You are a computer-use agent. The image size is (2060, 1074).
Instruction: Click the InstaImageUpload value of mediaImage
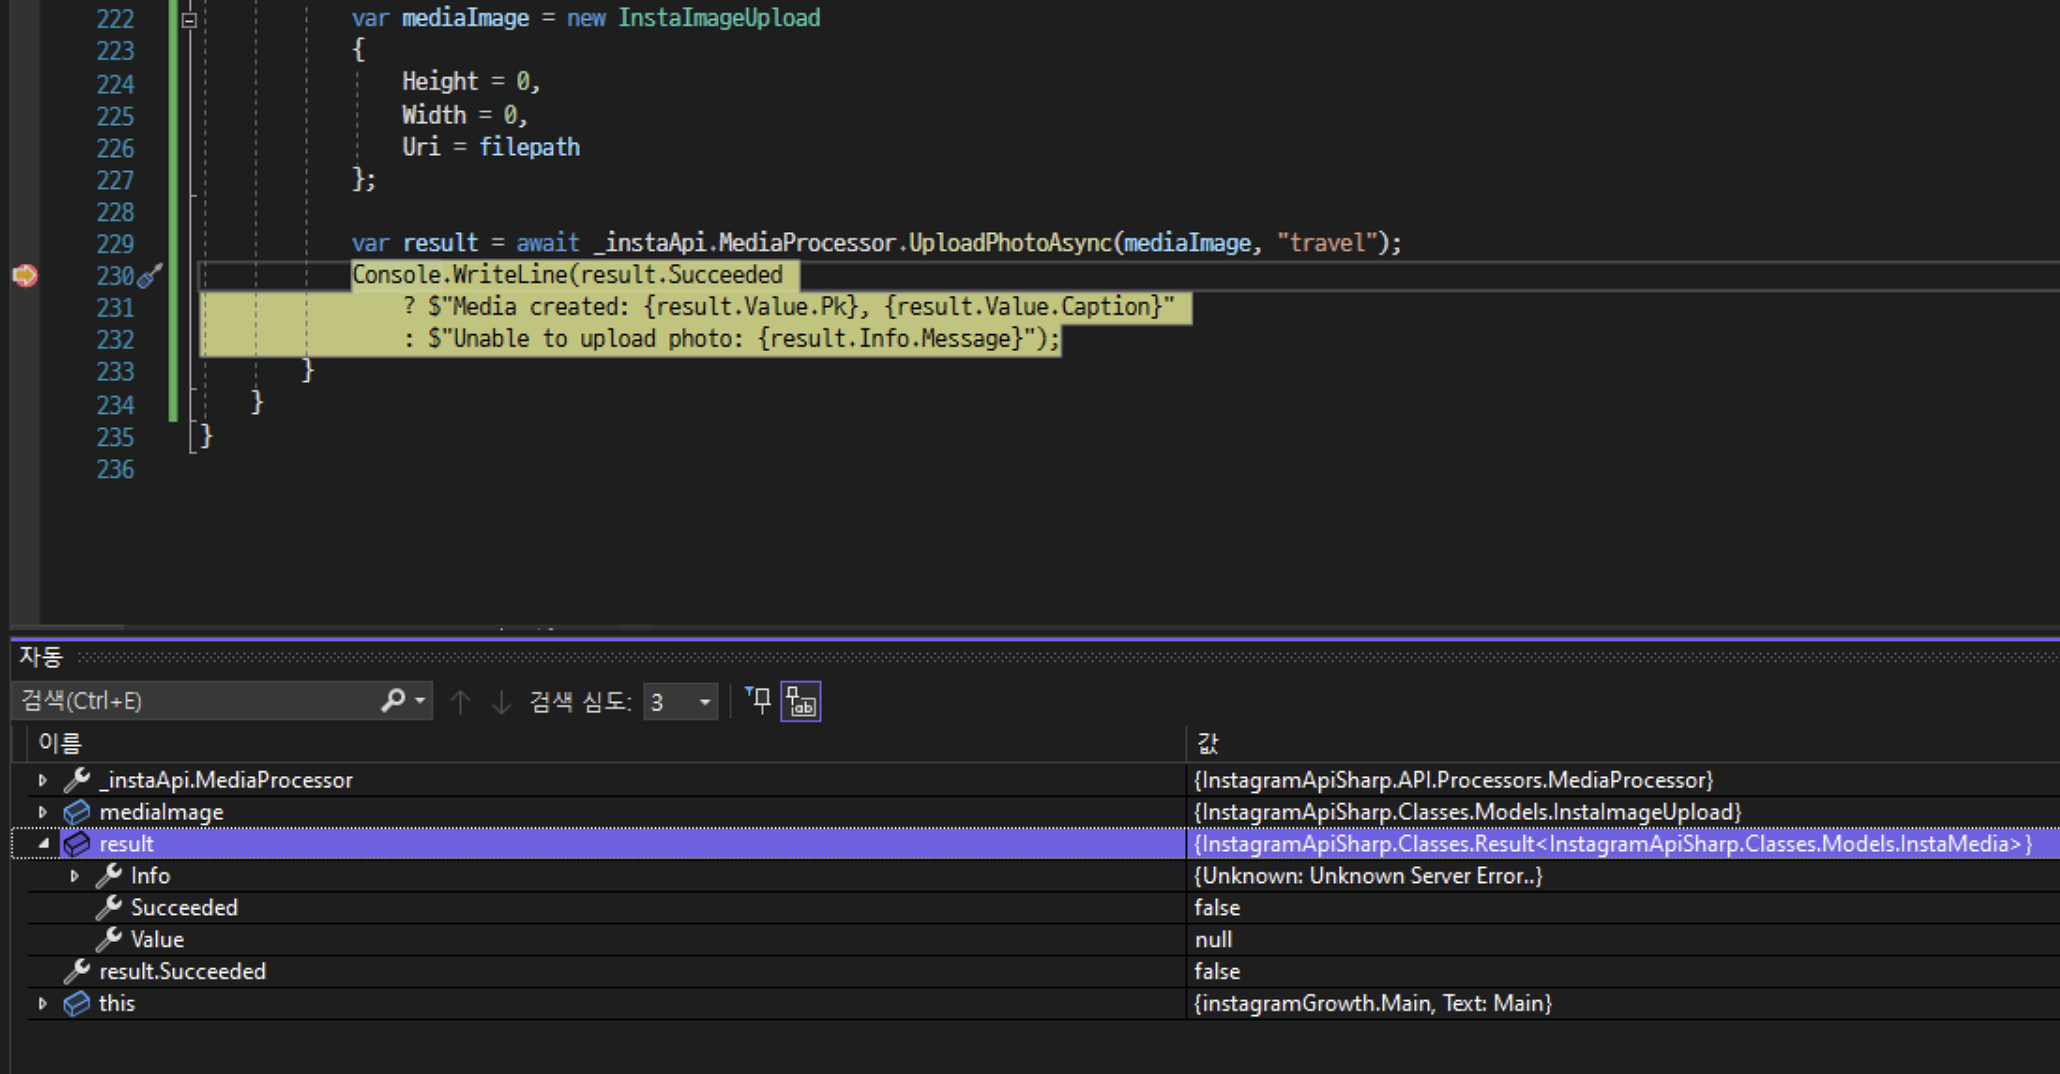pos(1467,812)
